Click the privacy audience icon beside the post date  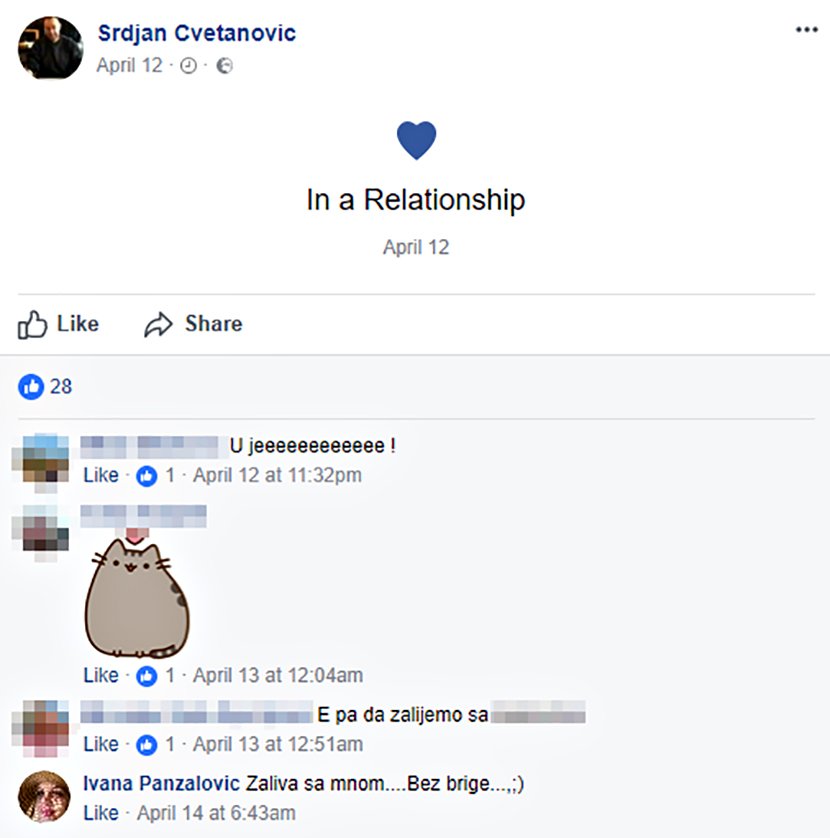[225, 66]
